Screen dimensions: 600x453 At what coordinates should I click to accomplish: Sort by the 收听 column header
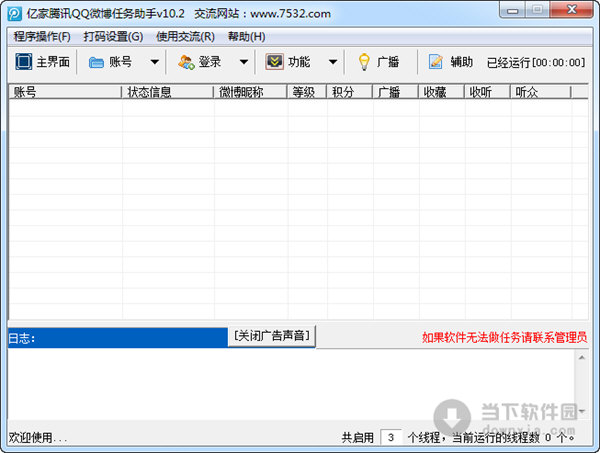point(488,92)
